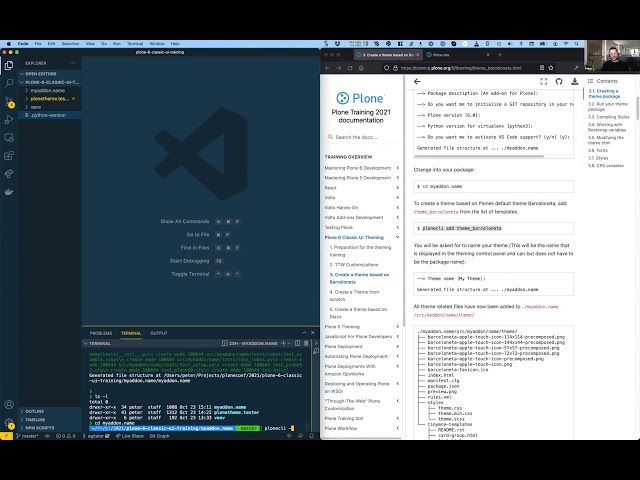640x480 pixels.
Task: Open Volto Hands-On training link
Action: (341, 207)
